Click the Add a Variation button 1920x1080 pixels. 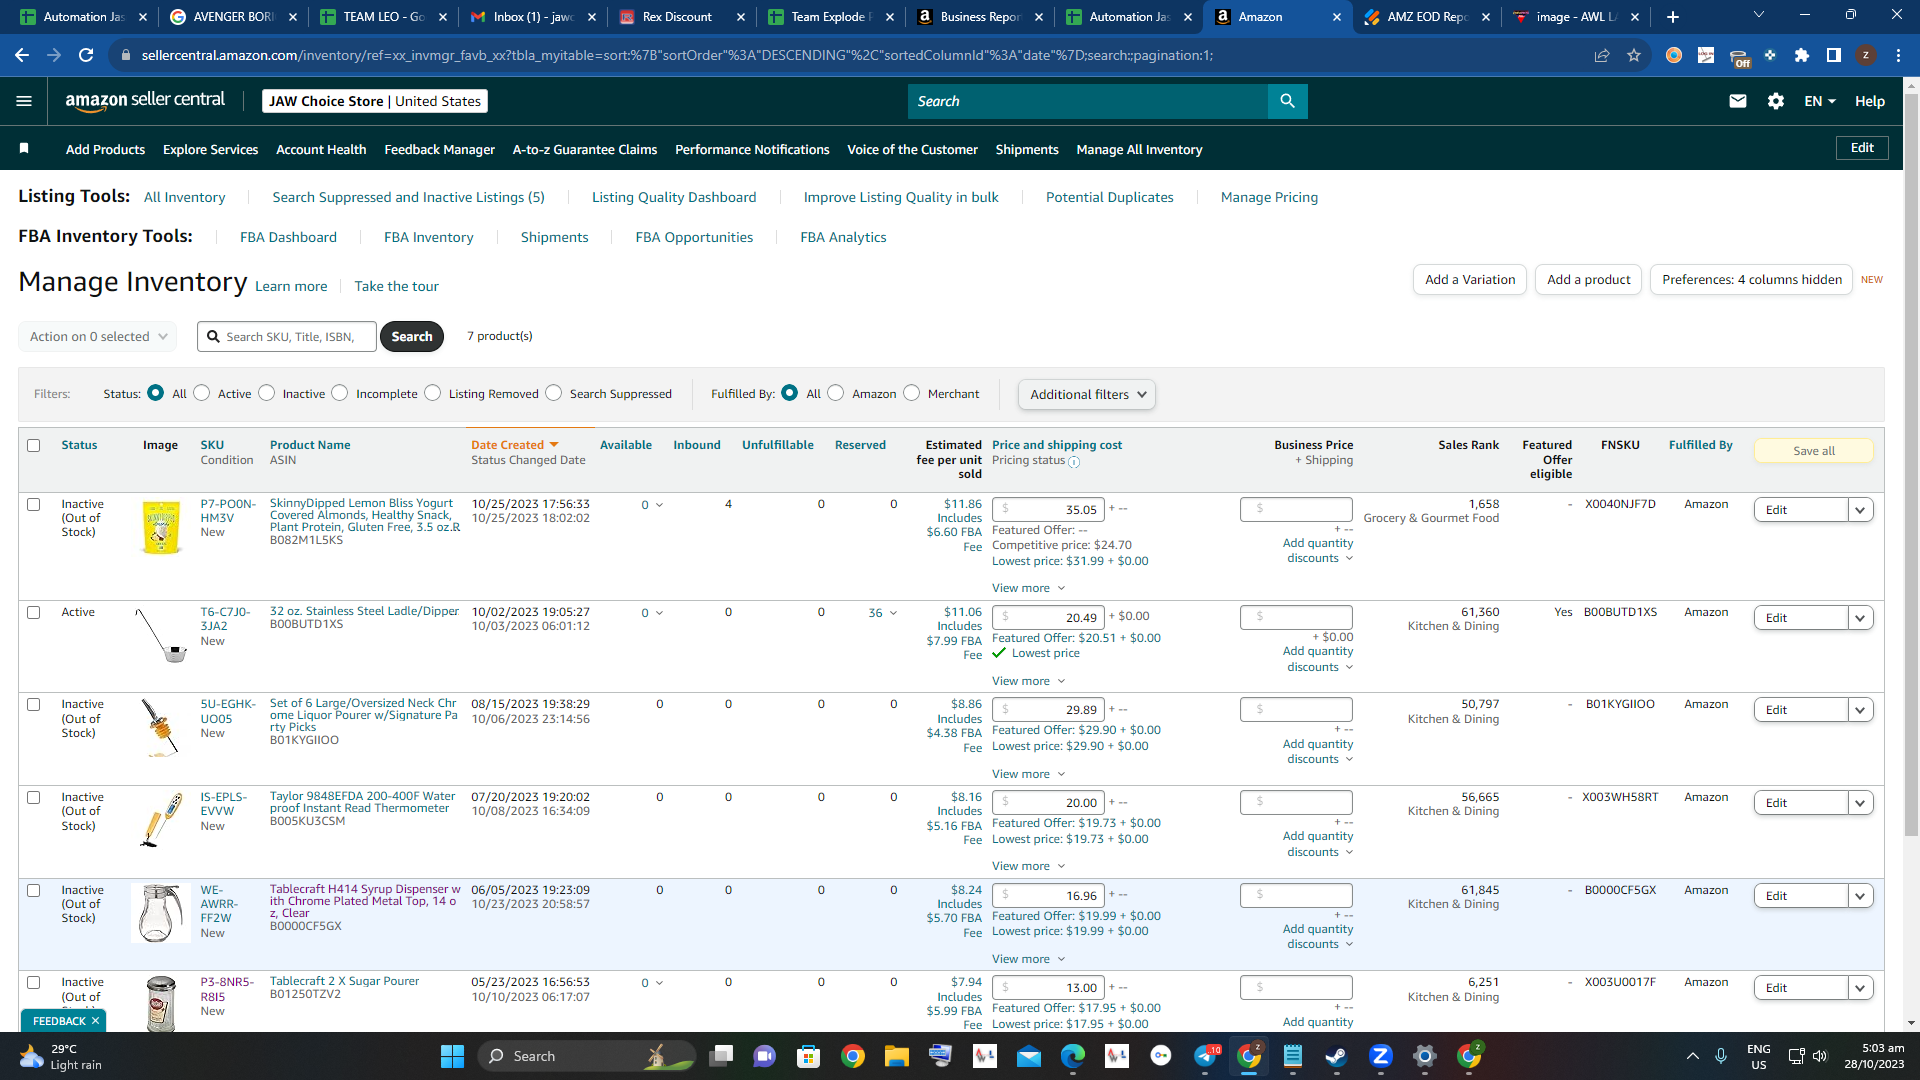(x=1470, y=280)
